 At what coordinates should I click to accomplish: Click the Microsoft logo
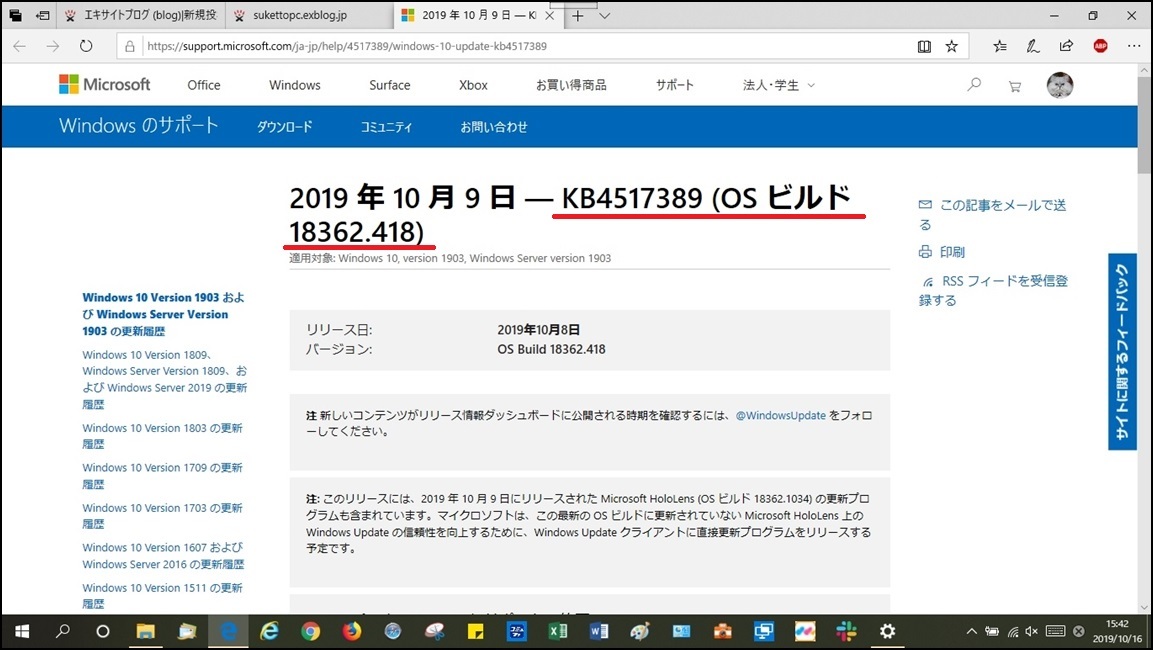coord(104,85)
